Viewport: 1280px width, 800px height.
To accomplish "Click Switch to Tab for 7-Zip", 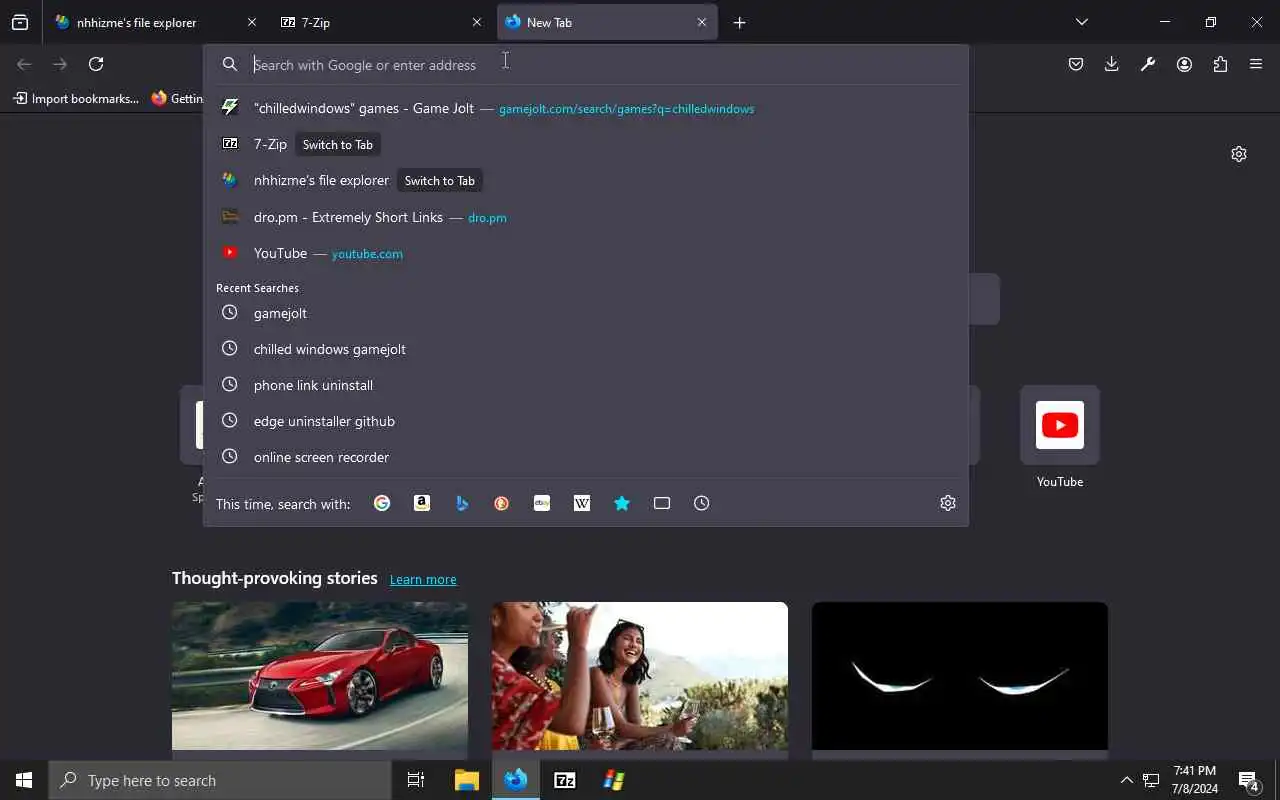I will pos(338,144).
